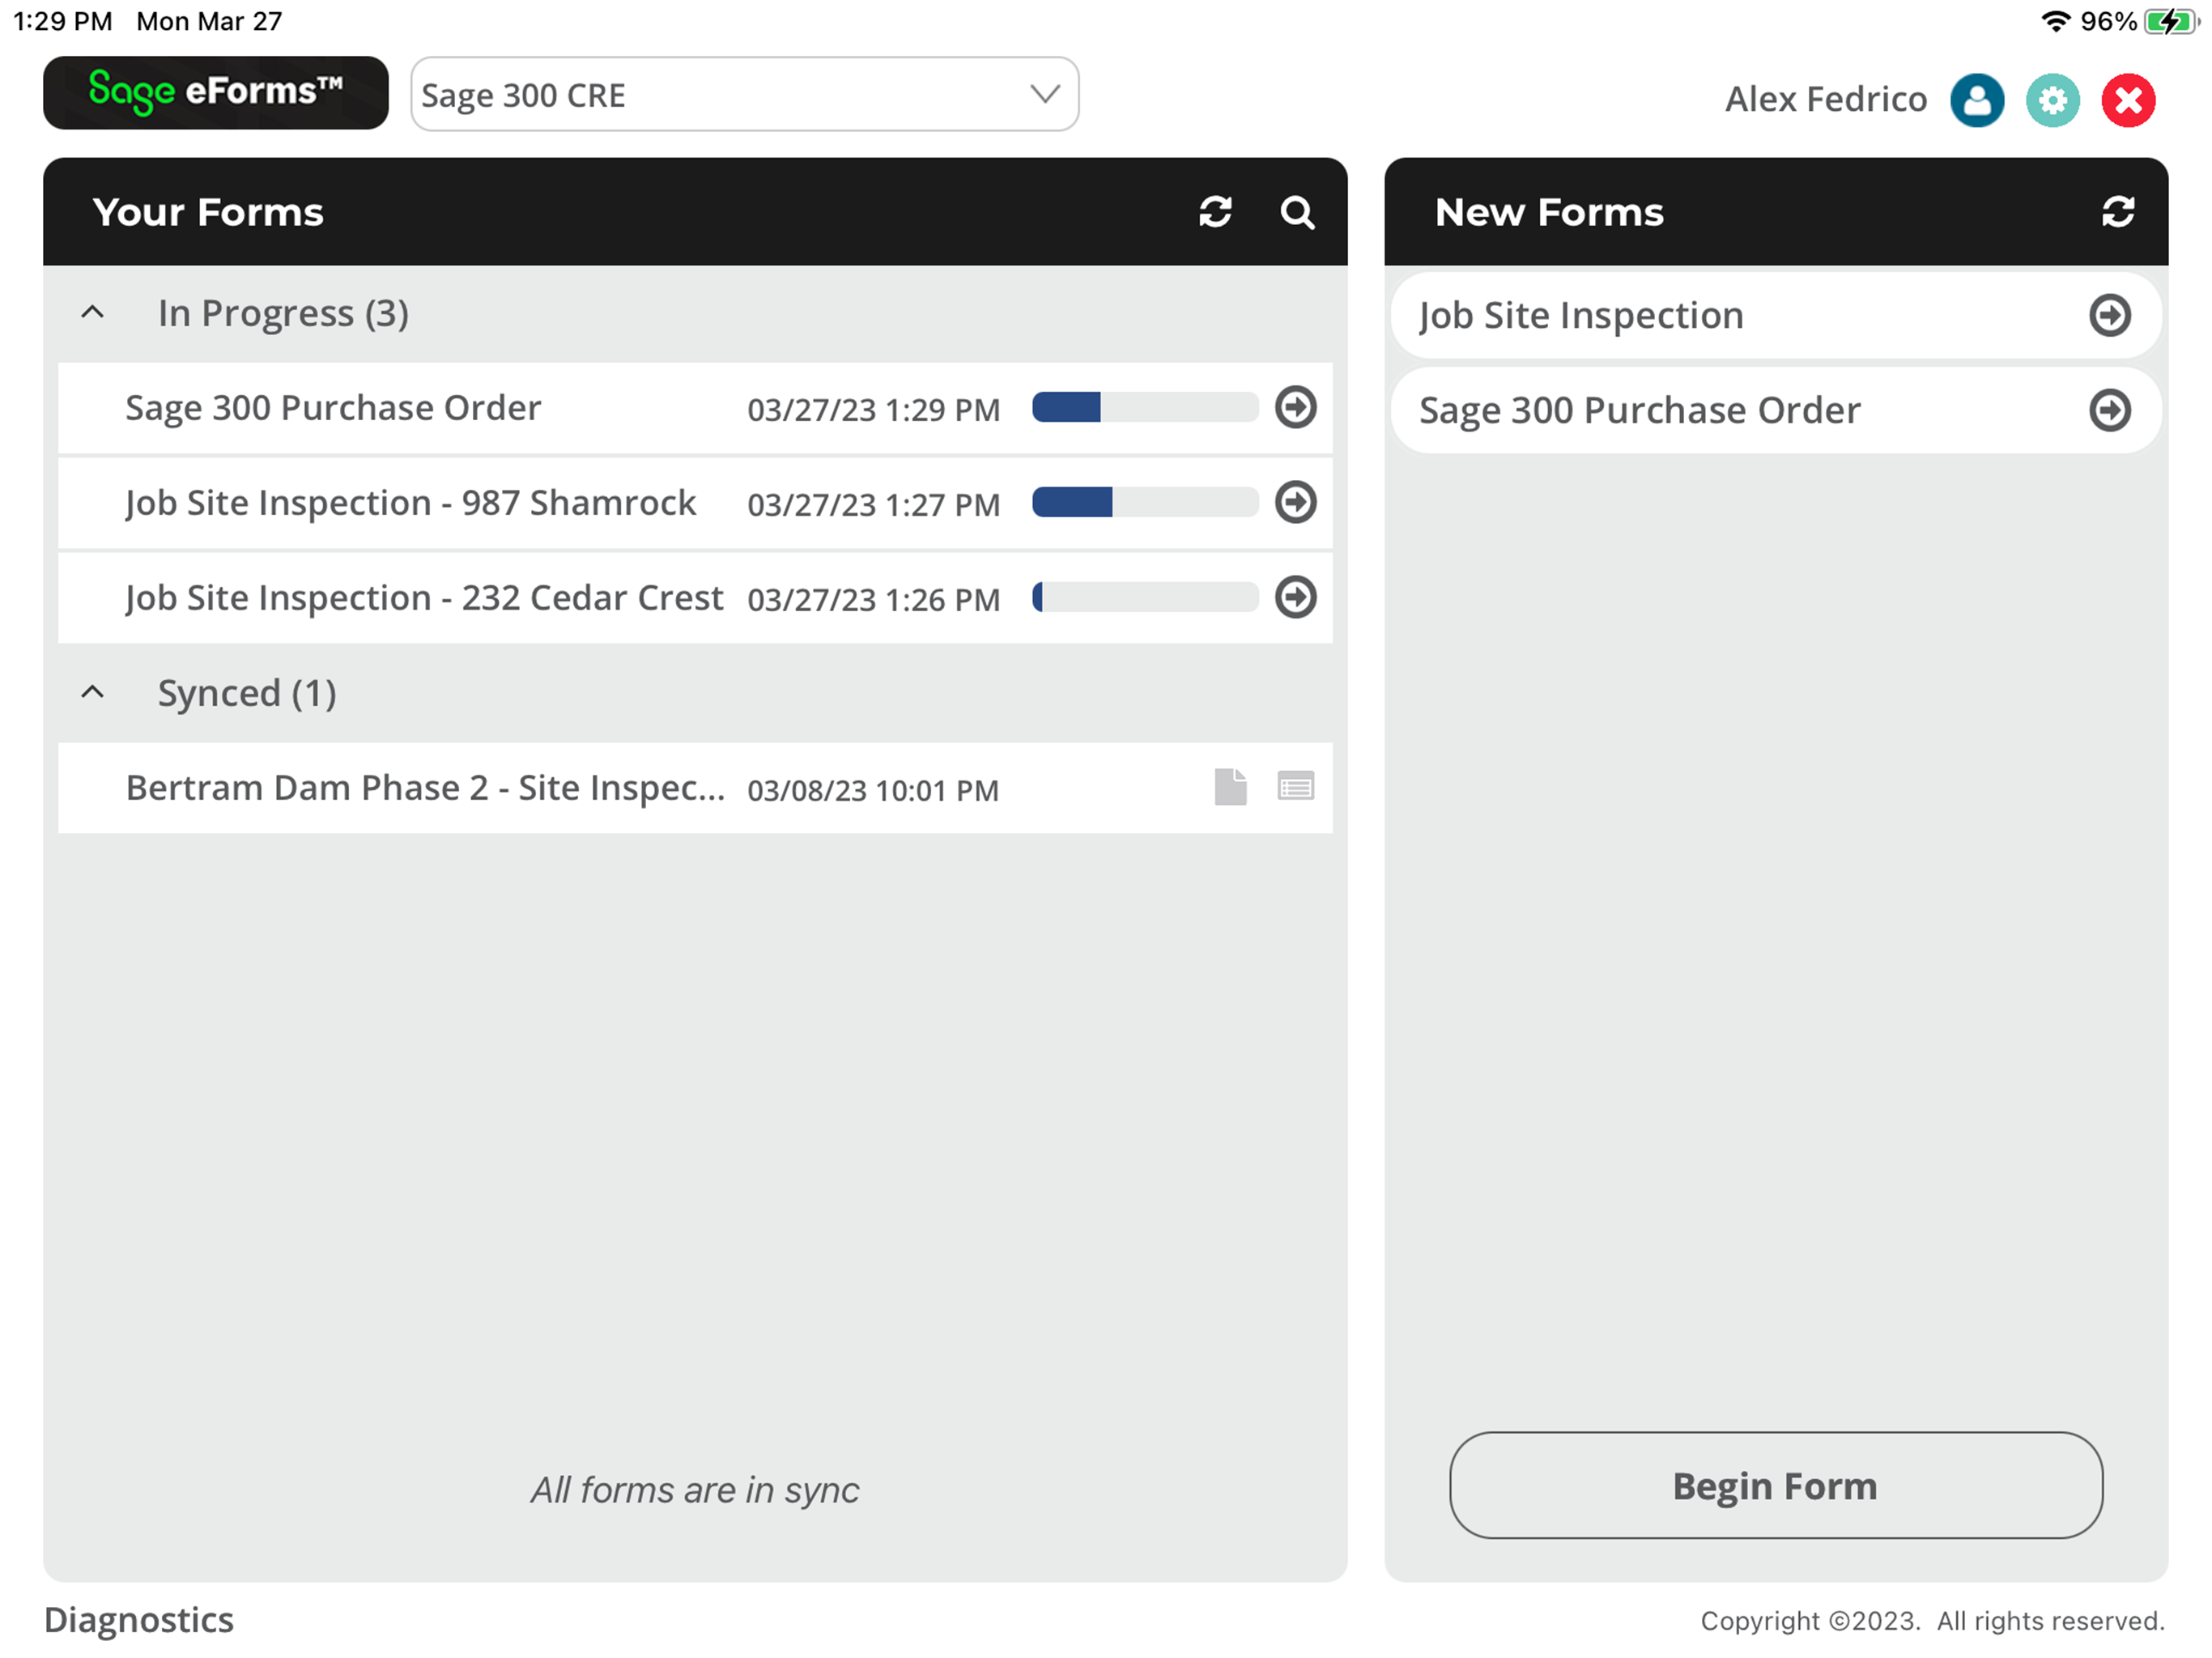2212x1658 pixels.
Task: Select Sage 300 Purchase Order in New Forms
Action: tap(1776, 410)
